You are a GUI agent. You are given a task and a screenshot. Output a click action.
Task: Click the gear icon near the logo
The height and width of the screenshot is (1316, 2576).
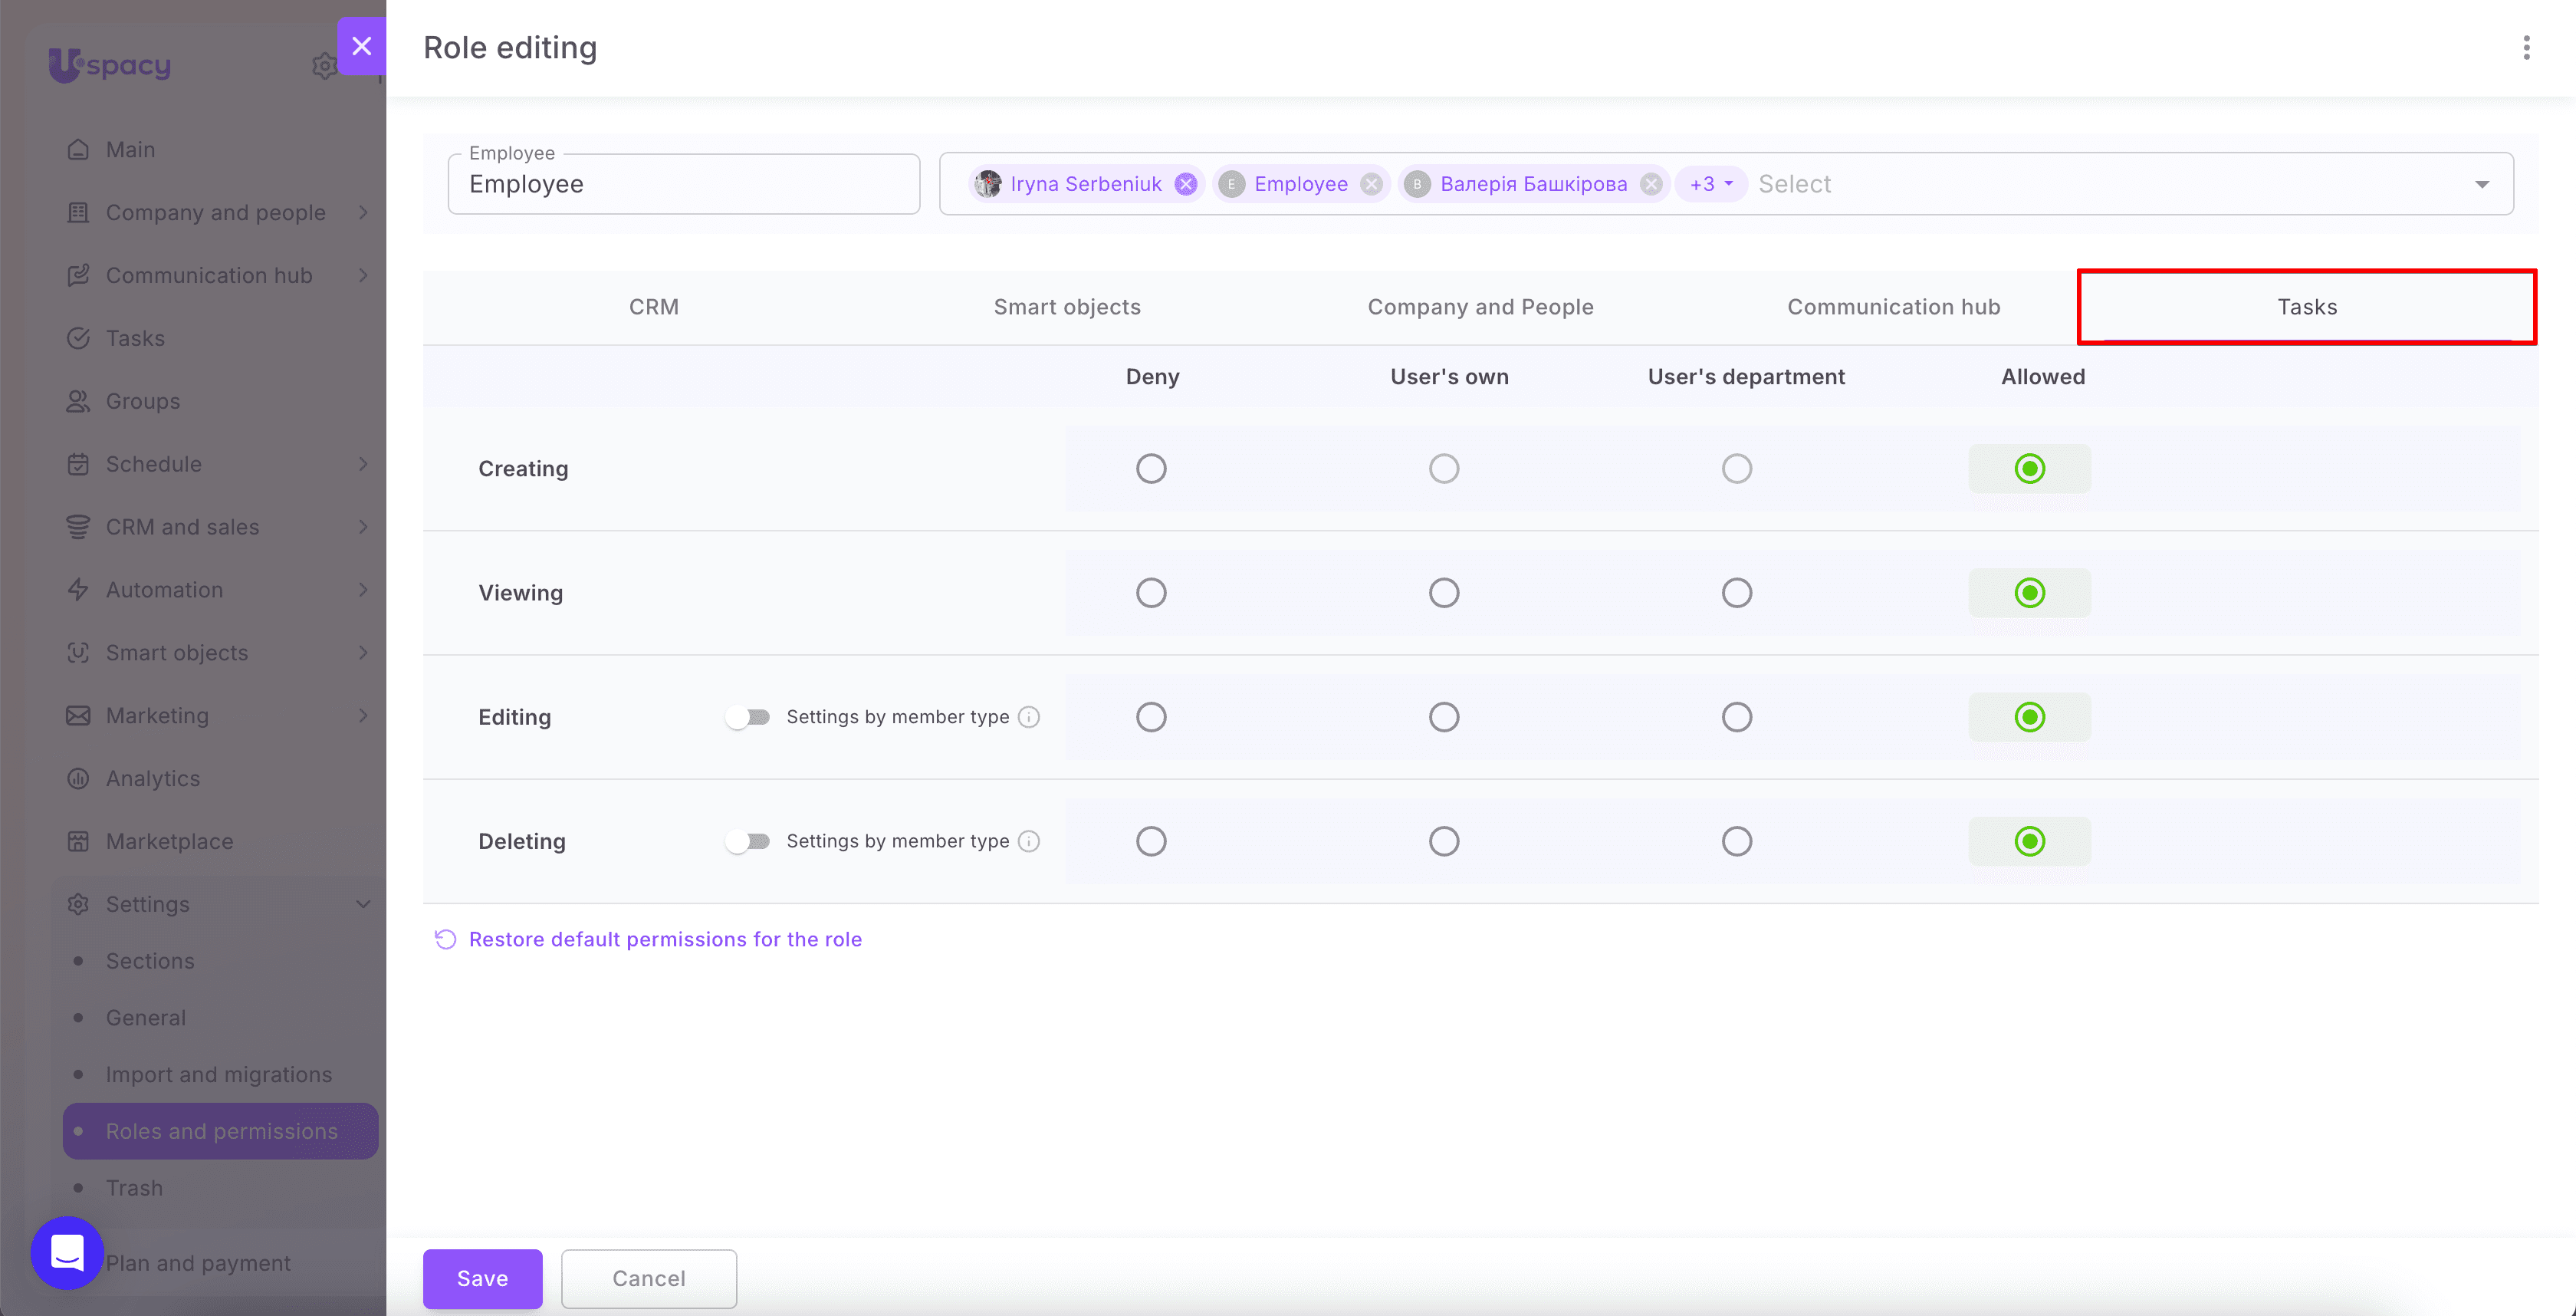(x=324, y=66)
